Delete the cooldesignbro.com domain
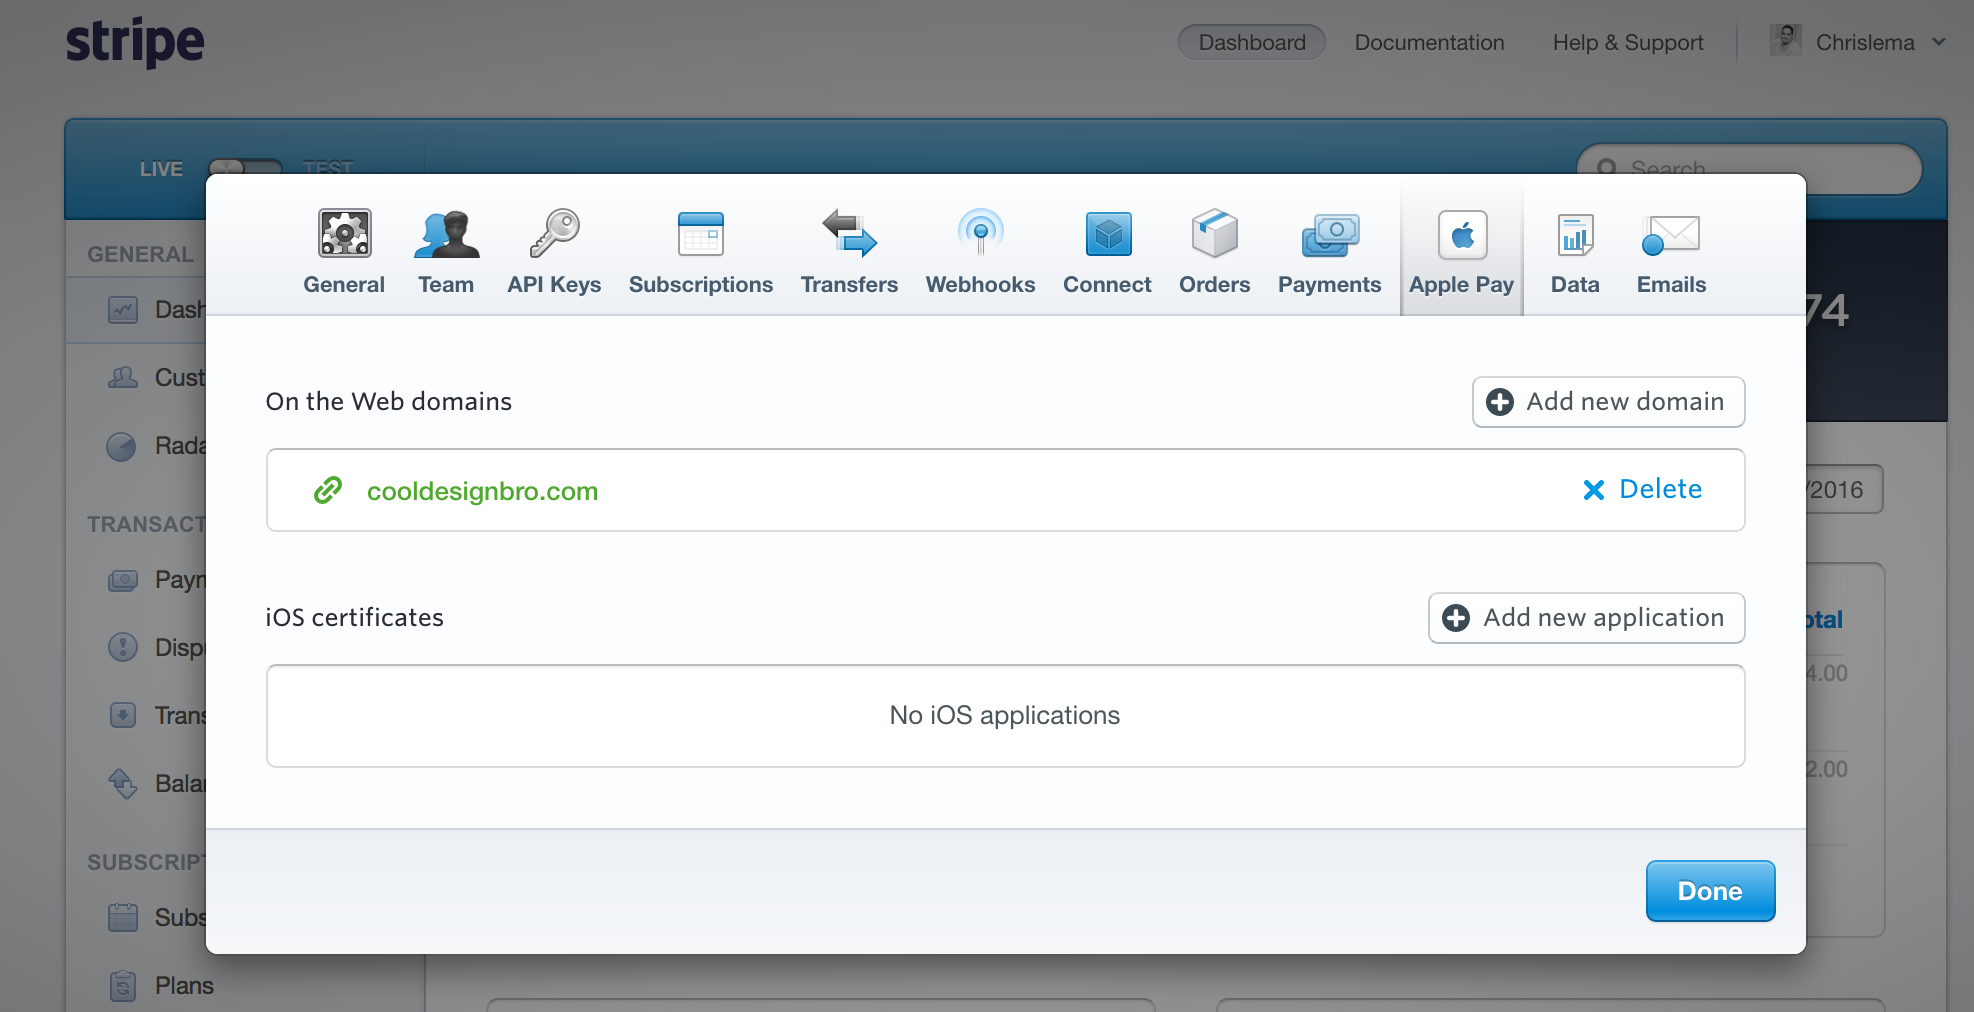This screenshot has height=1012, width=1974. (x=1641, y=489)
